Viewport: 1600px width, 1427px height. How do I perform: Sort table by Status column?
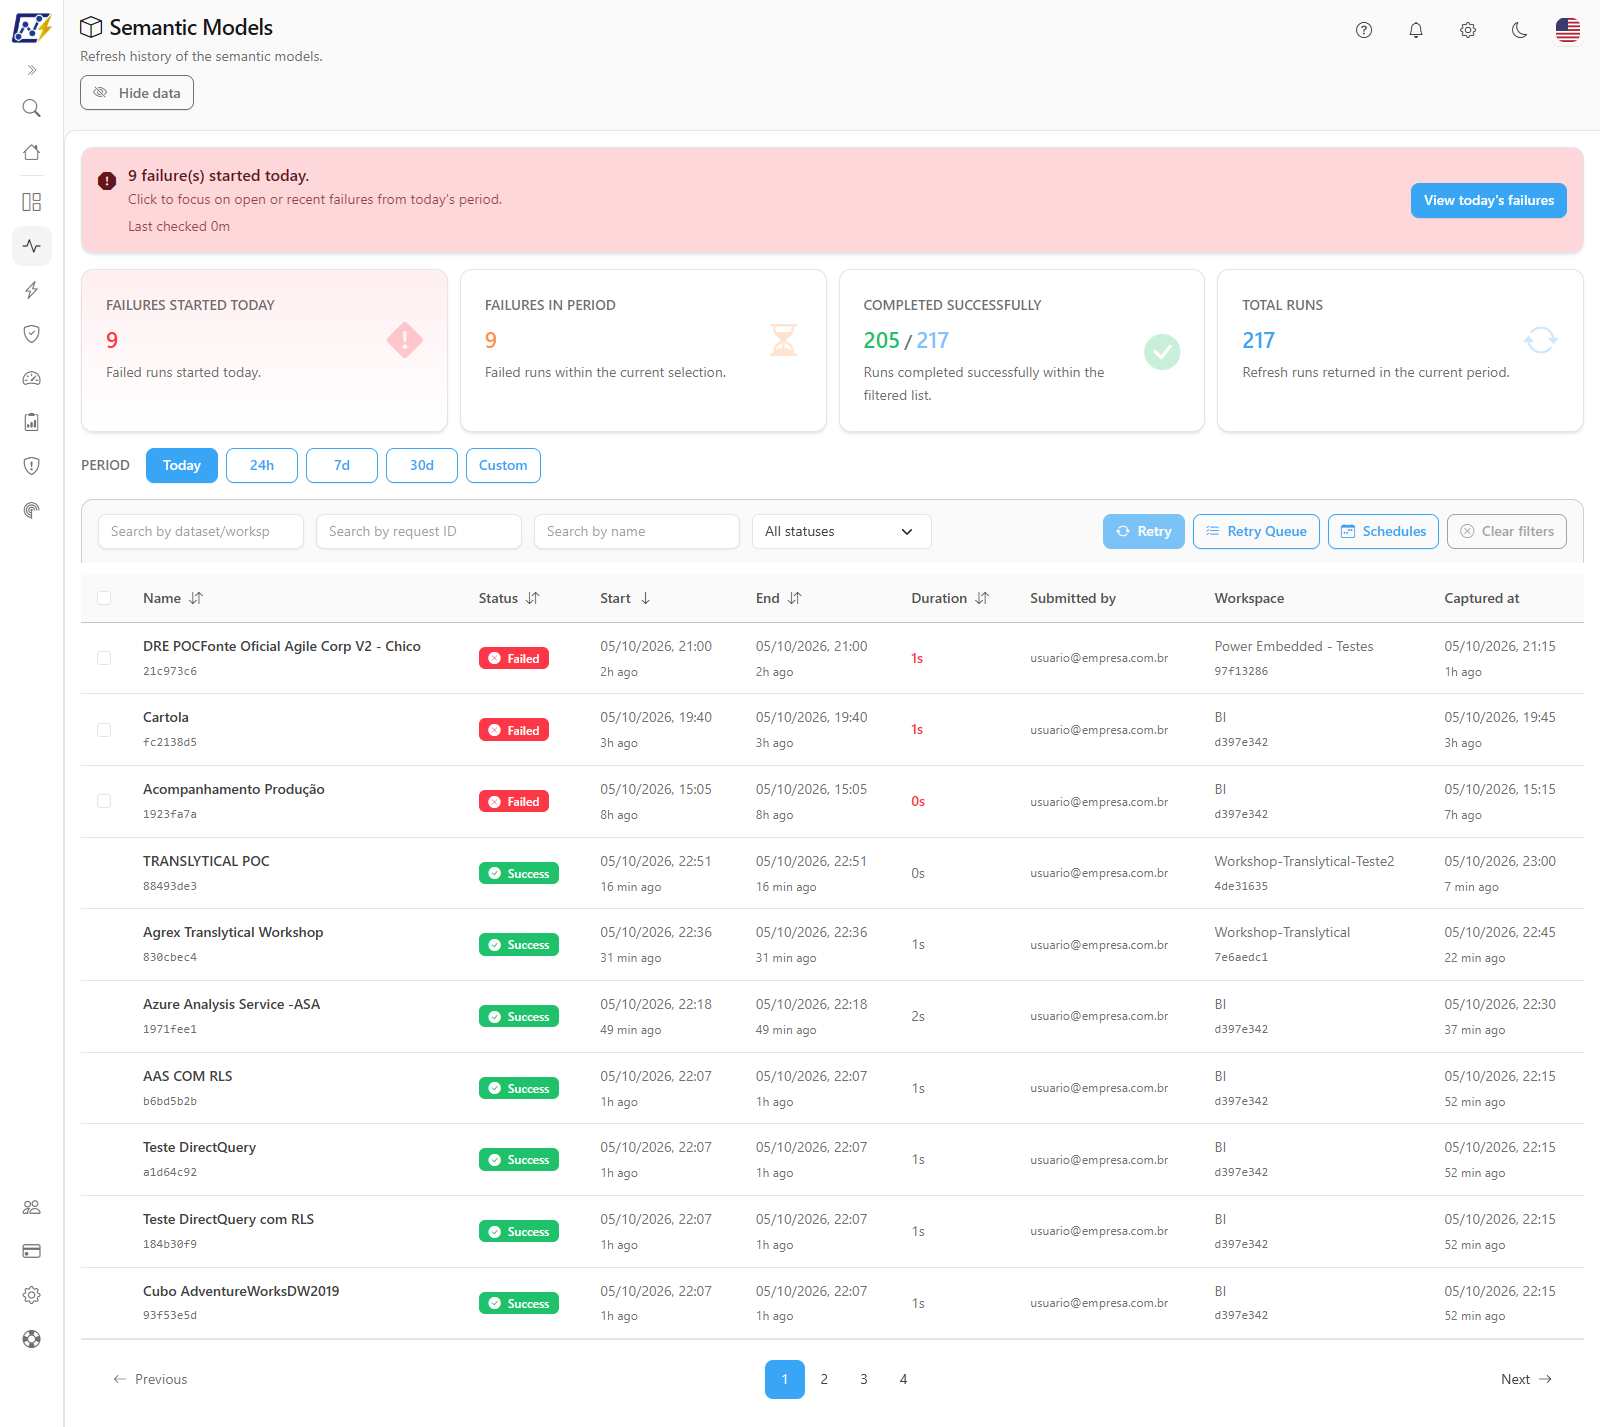[509, 598]
